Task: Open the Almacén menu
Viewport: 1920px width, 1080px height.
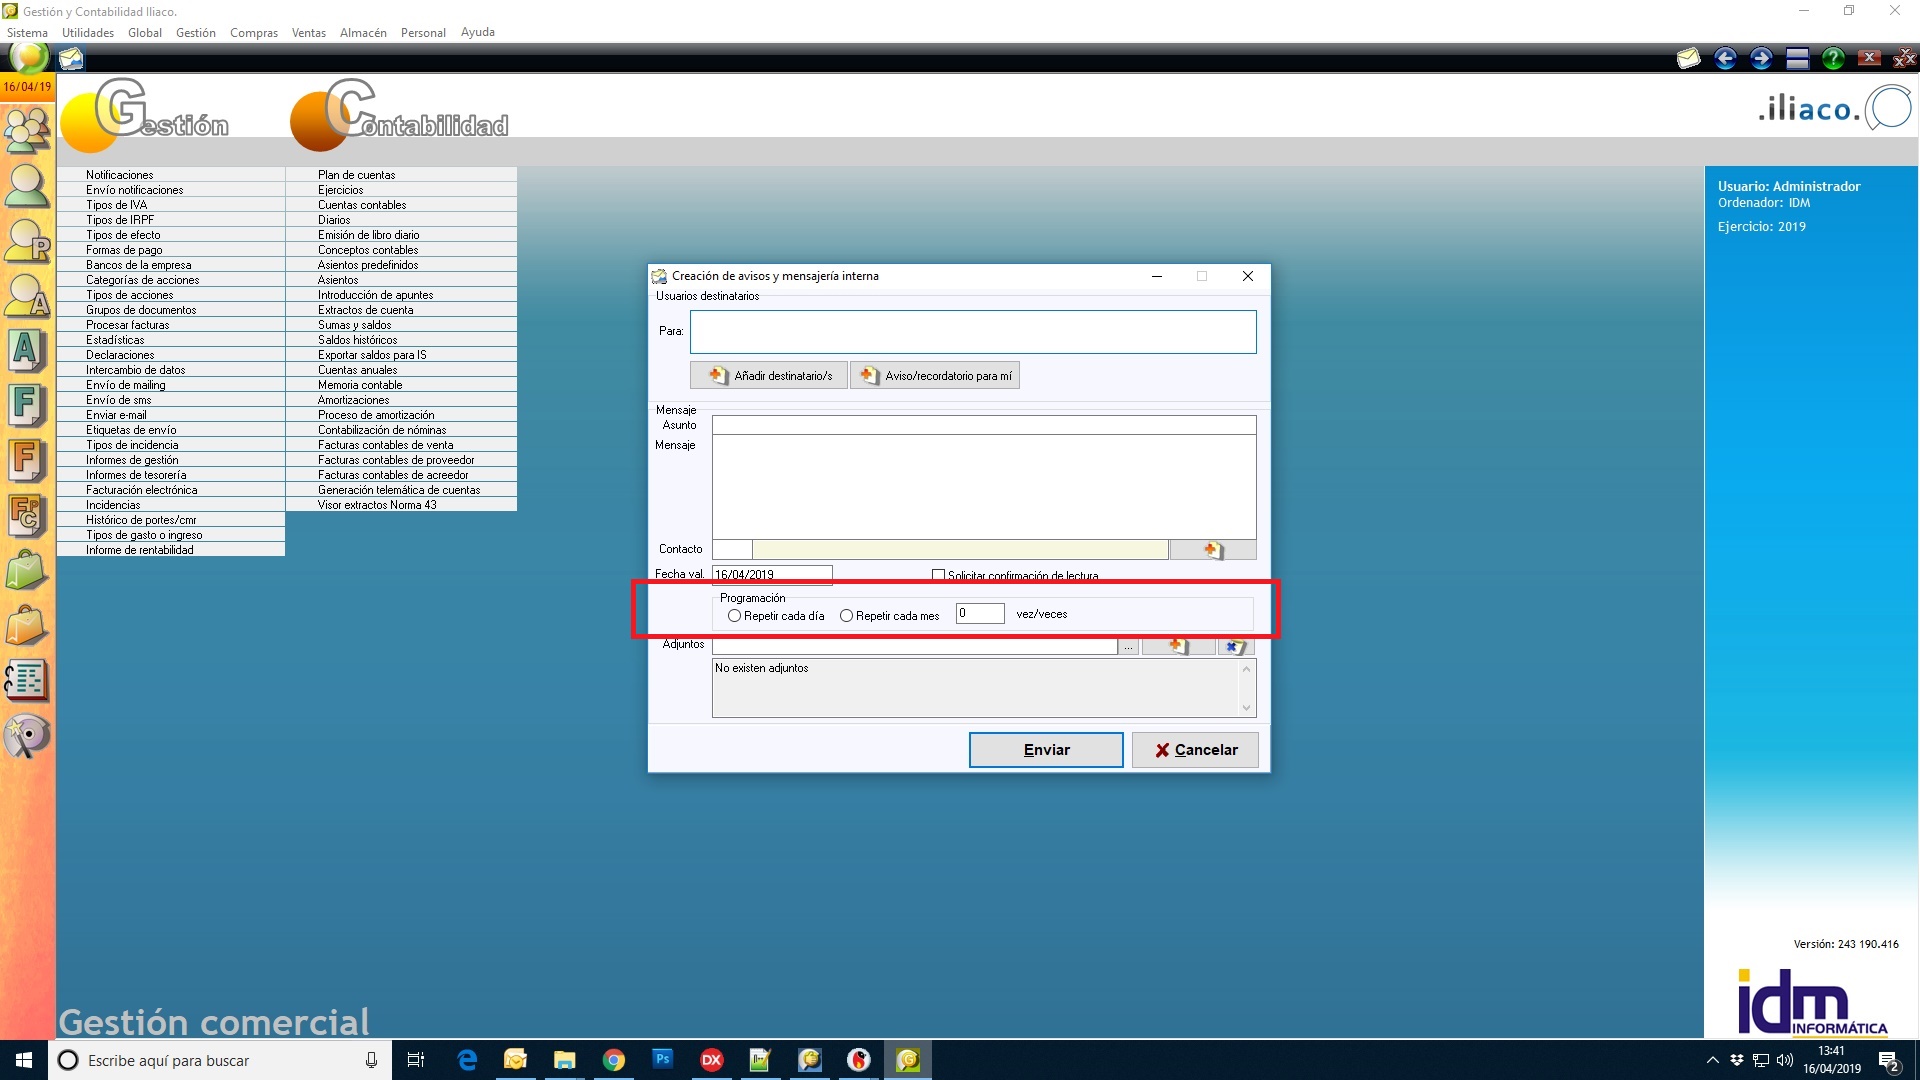Action: tap(363, 32)
